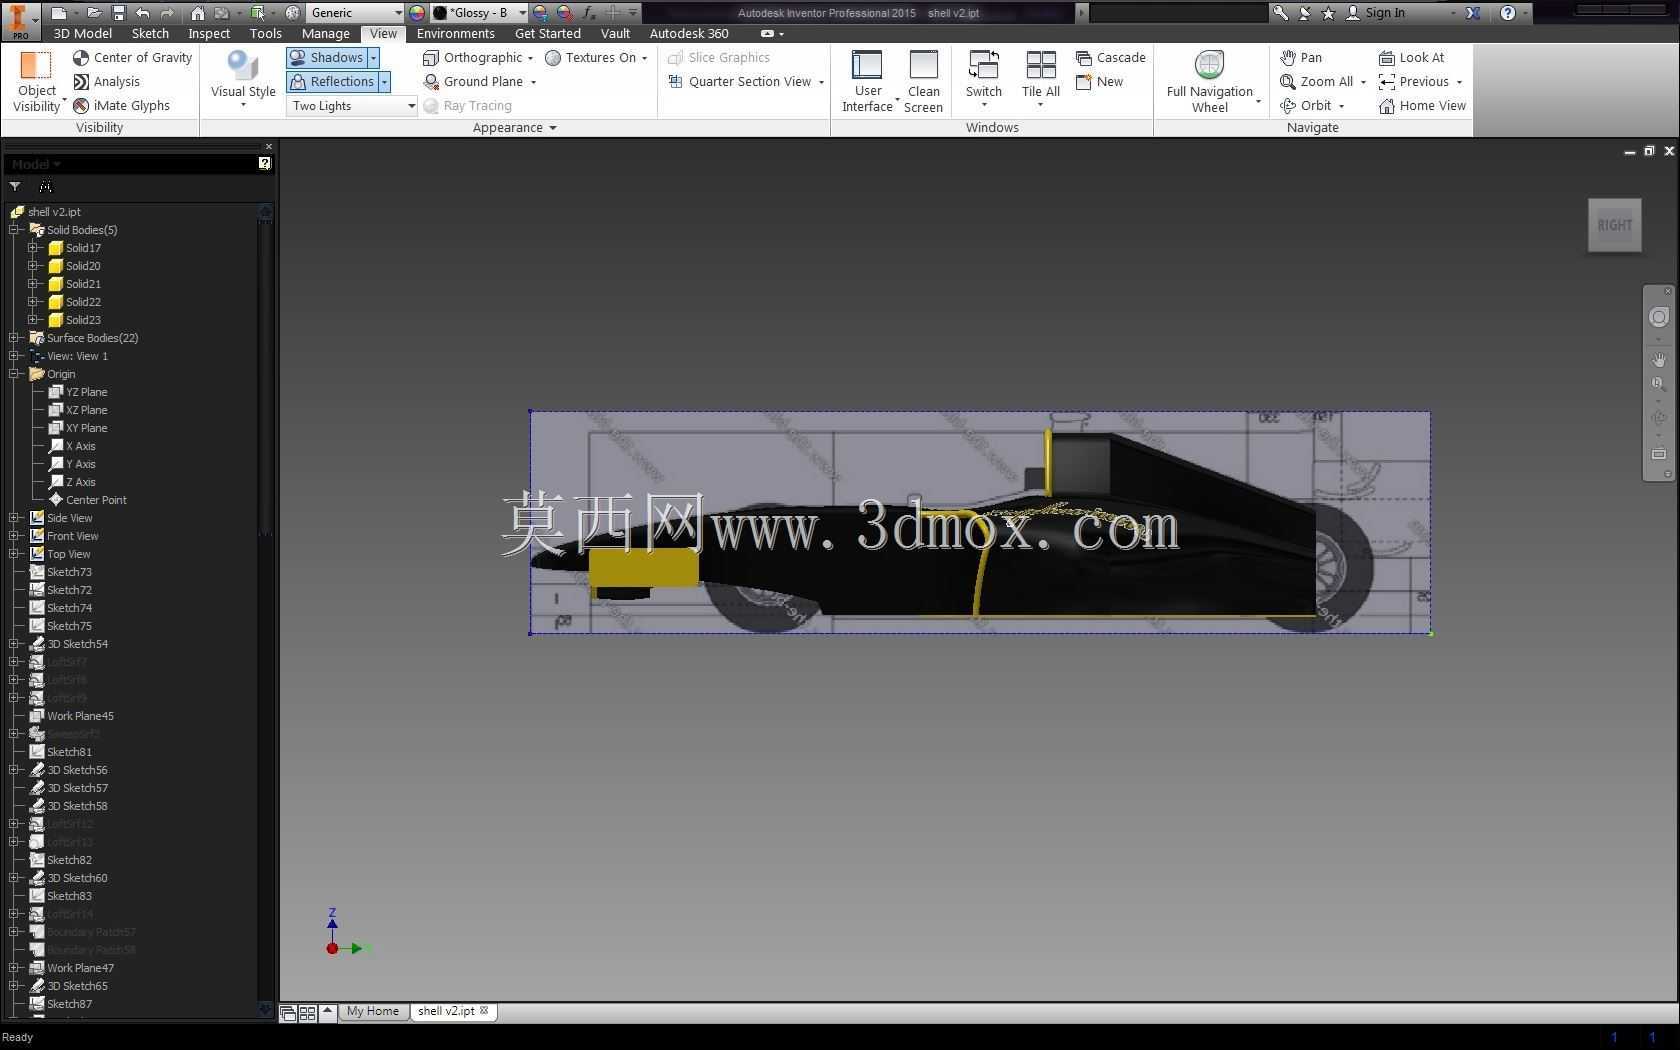Image resolution: width=1680 pixels, height=1050 pixels.
Task: Activate Clean Screen mode
Action: [923, 81]
